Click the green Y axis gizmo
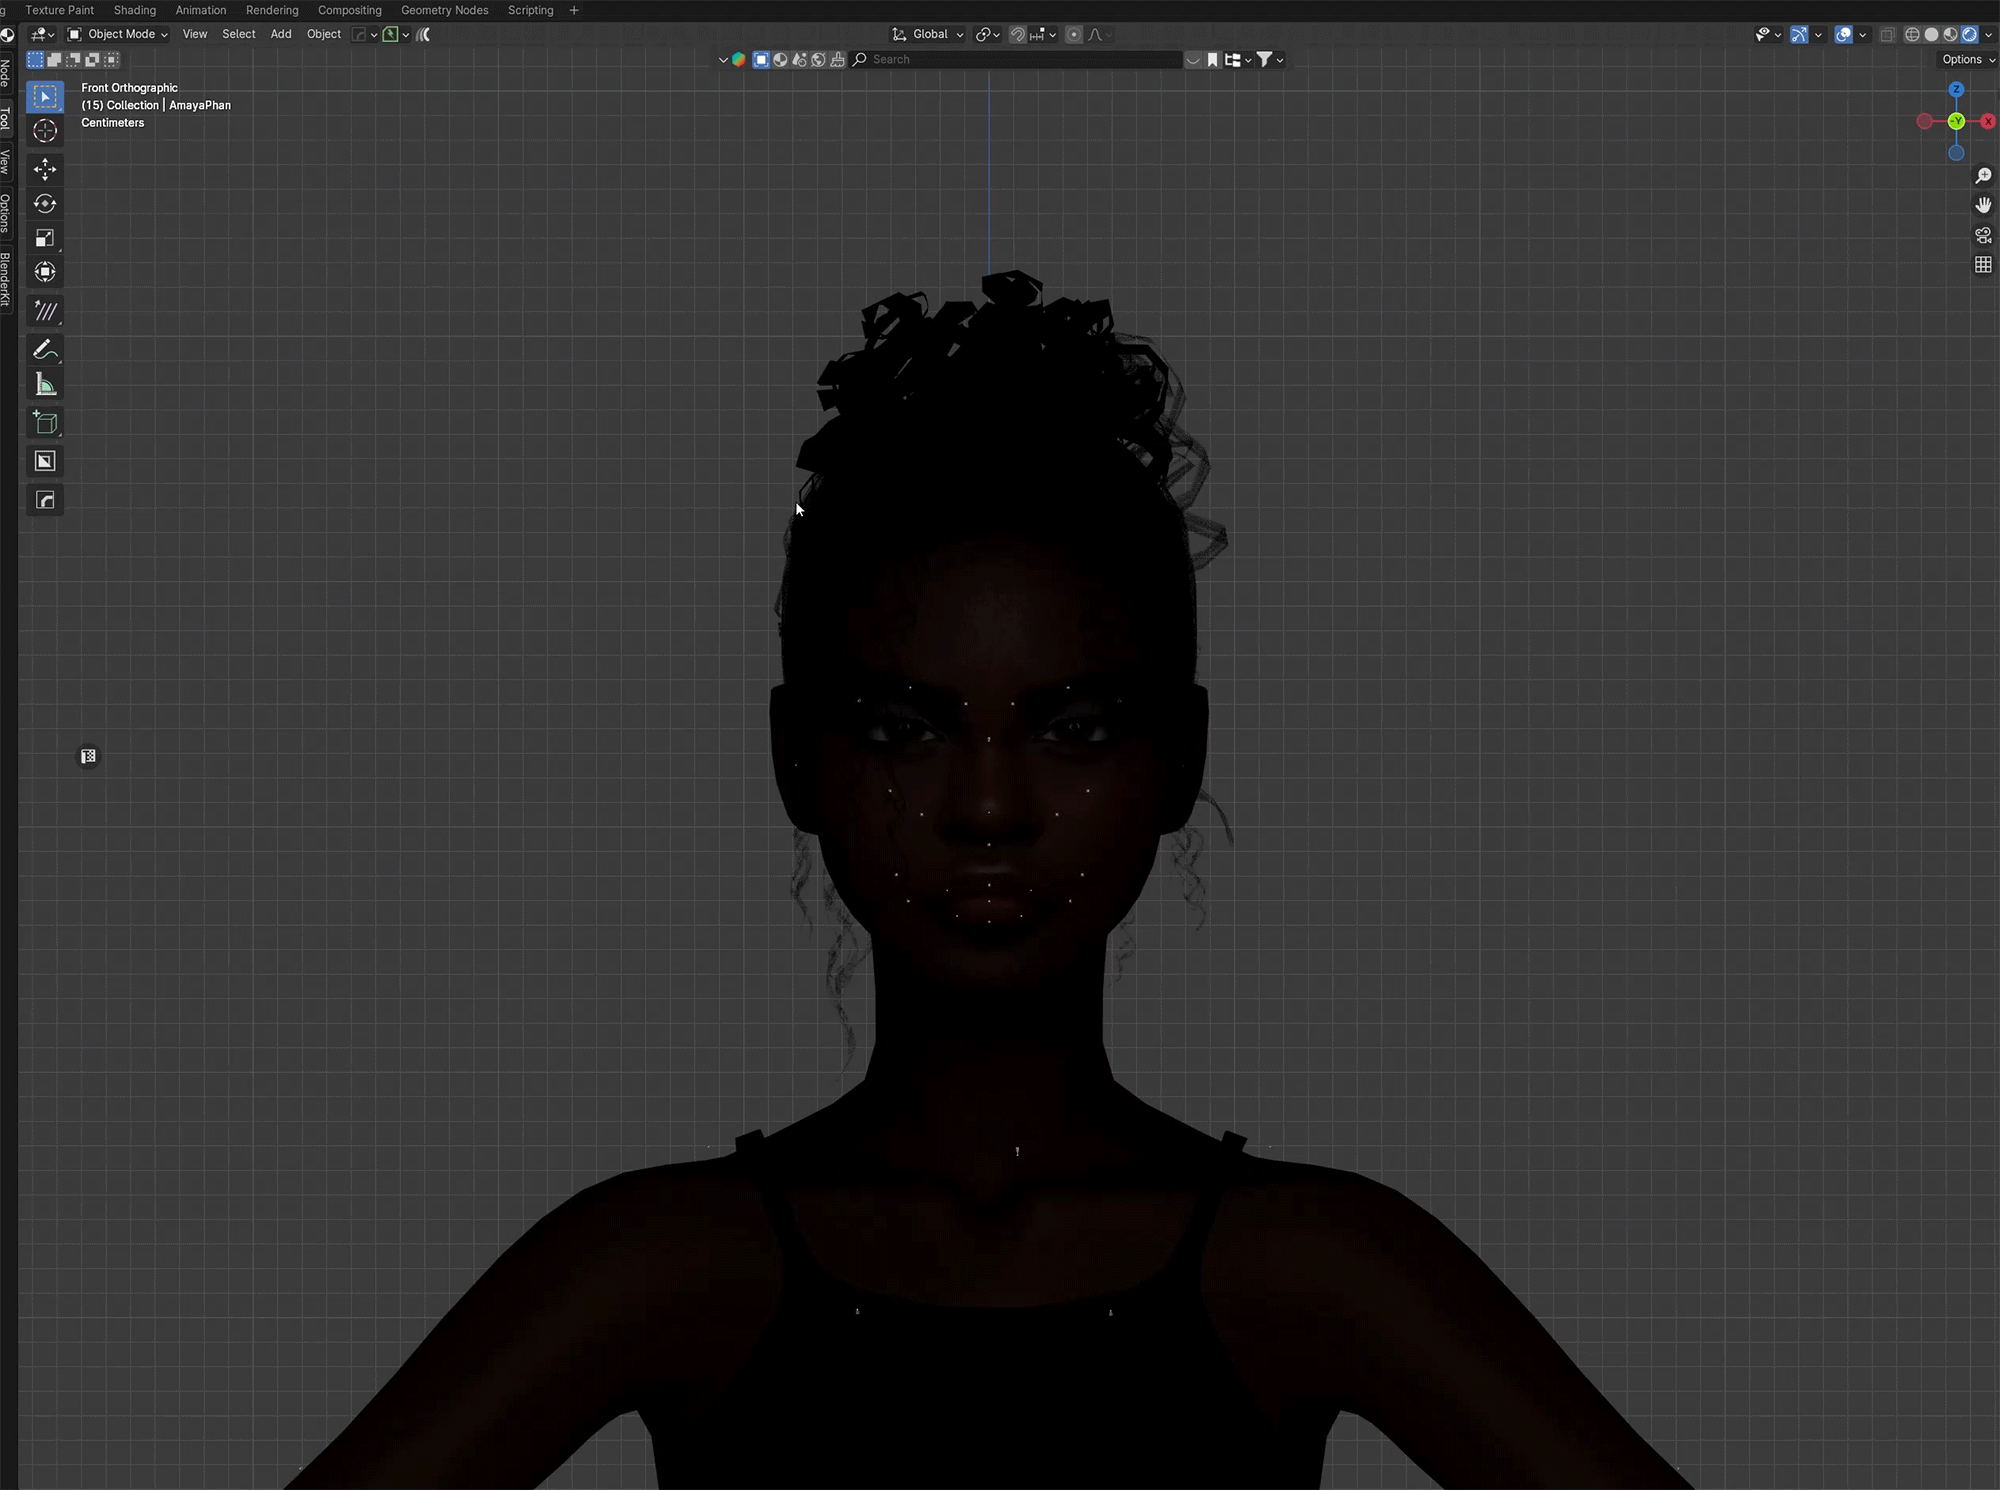The width and height of the screenshot is (2000, 1490). coord(1956,121)
